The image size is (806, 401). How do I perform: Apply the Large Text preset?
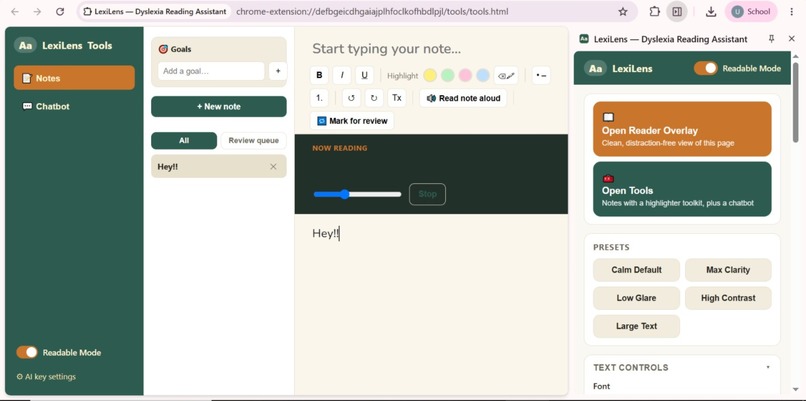(636, 326)
